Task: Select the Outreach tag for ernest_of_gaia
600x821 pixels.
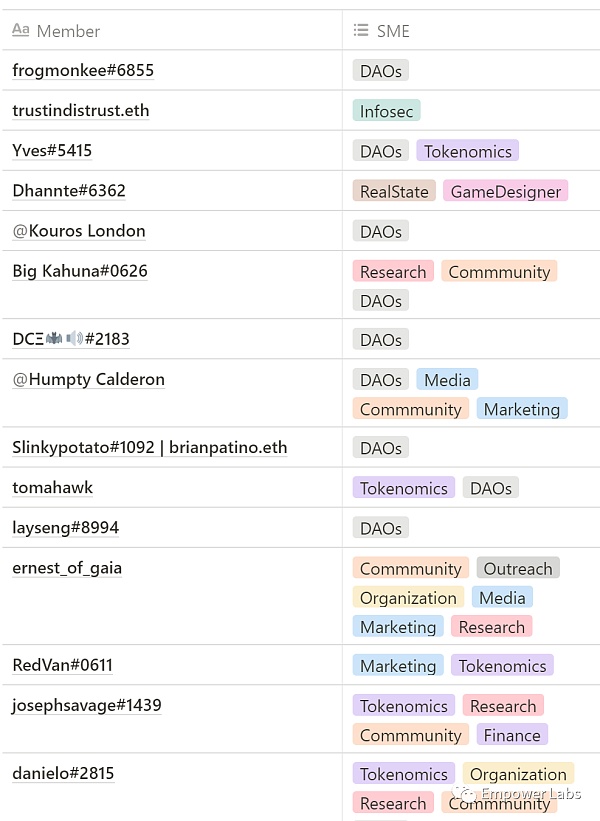Action: (518, 567)
